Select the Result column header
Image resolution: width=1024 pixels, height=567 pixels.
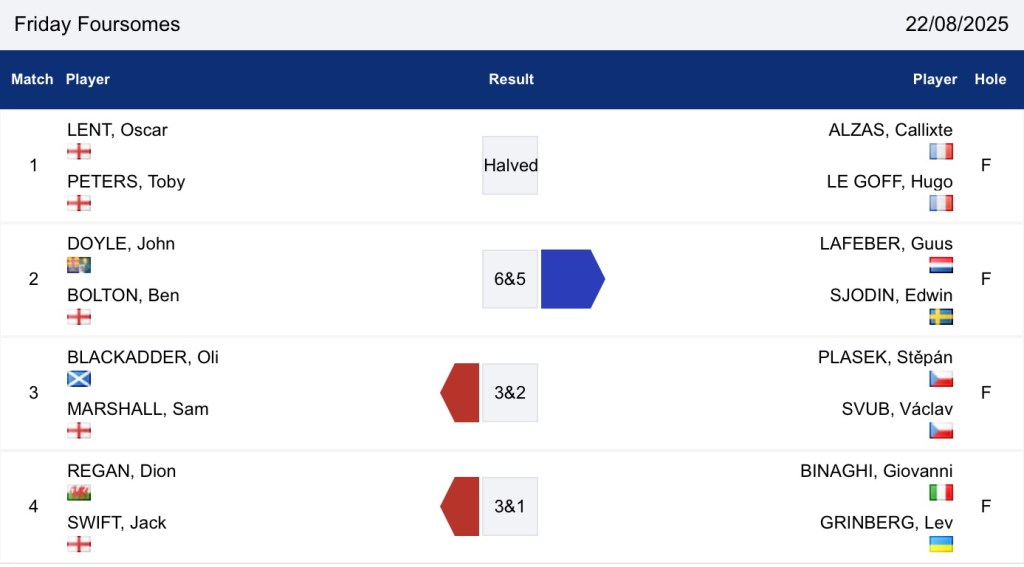pyautogui.click(x=511, y=79)
